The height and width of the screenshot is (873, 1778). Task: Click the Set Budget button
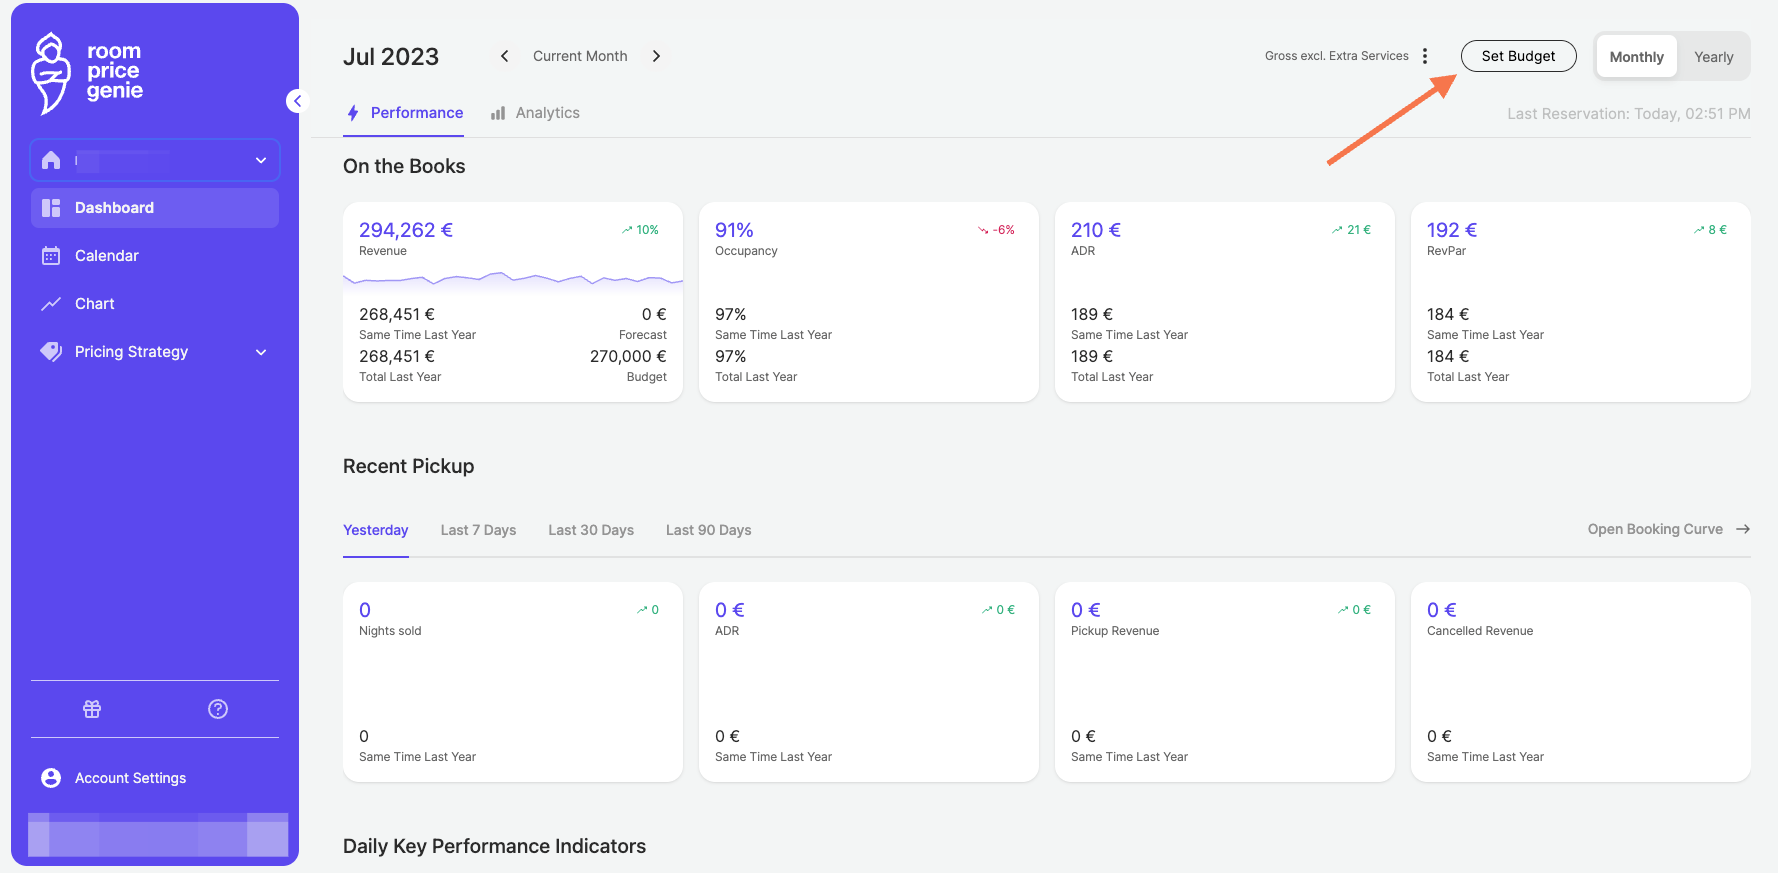tap(1518, 56)
